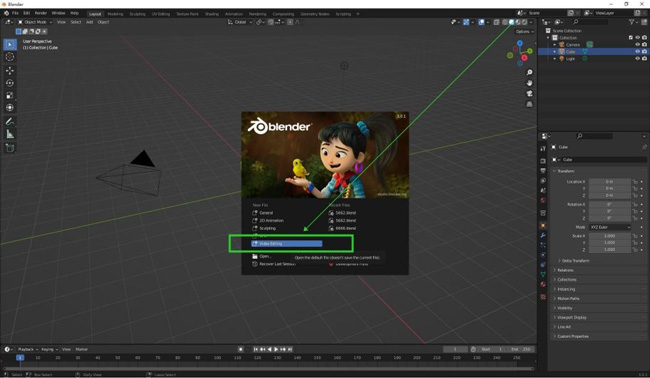Activate the Move tool
This screenshot has height=378, width=650.
[x=10, y=71]
